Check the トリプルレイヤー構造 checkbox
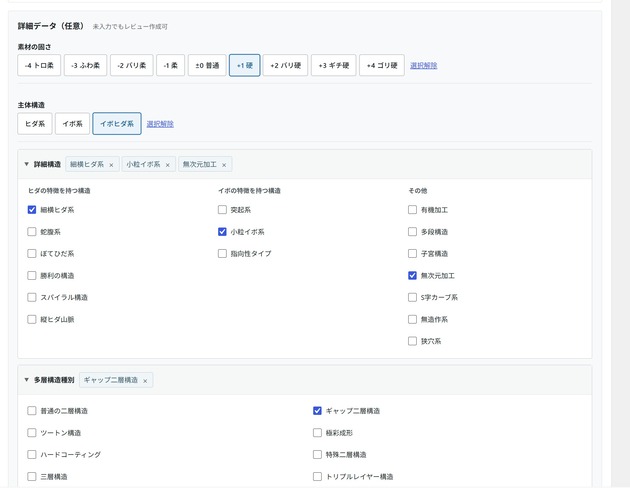 click(317, 477)
